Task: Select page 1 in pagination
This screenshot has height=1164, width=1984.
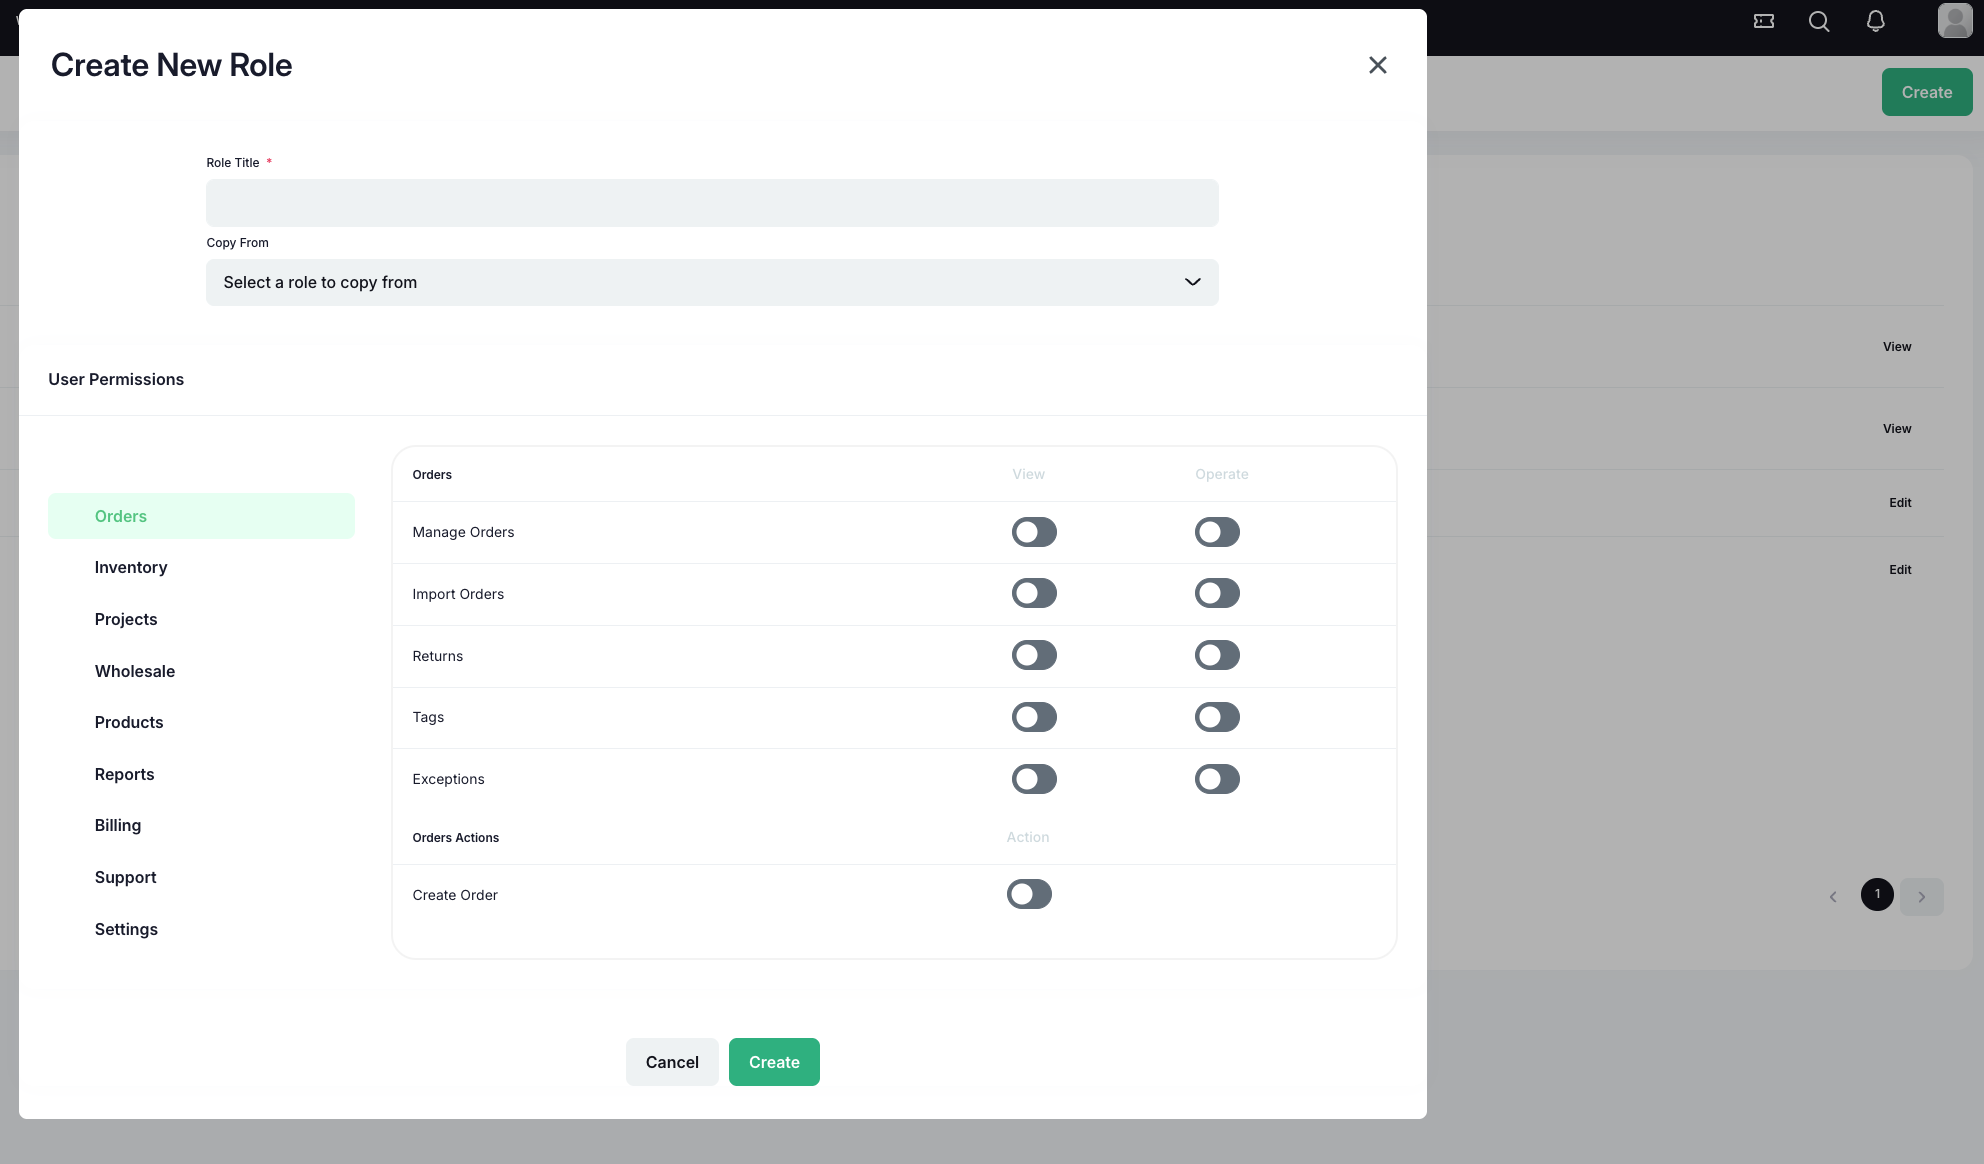Action: [x=1877, y=894]
